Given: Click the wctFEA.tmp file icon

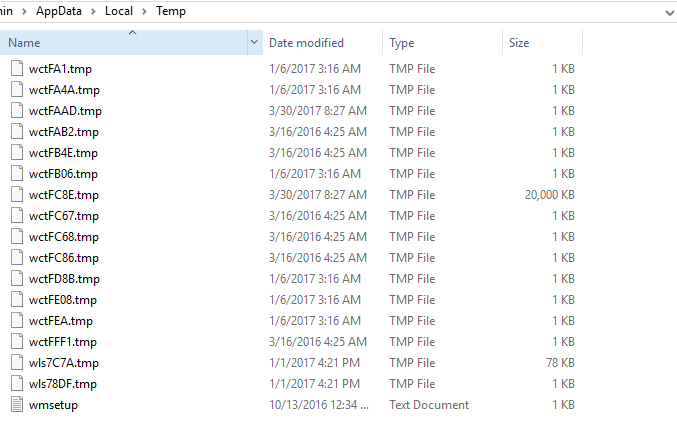Looking at the screenshot, I should point(17,320).
